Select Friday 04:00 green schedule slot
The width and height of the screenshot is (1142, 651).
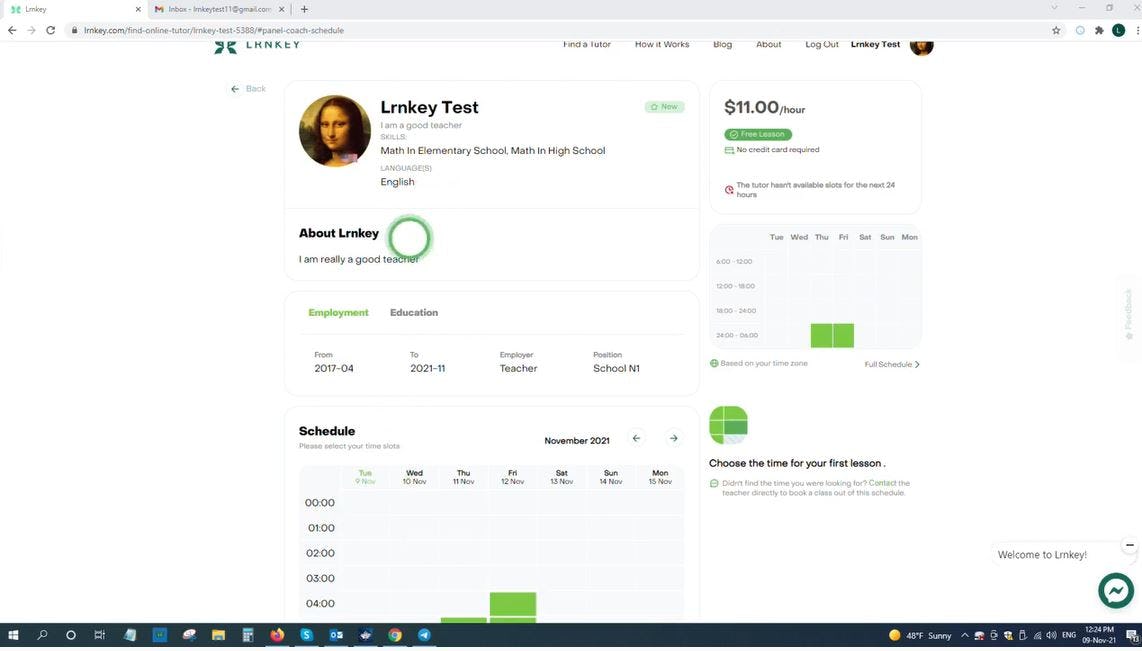tap(513, 604)
